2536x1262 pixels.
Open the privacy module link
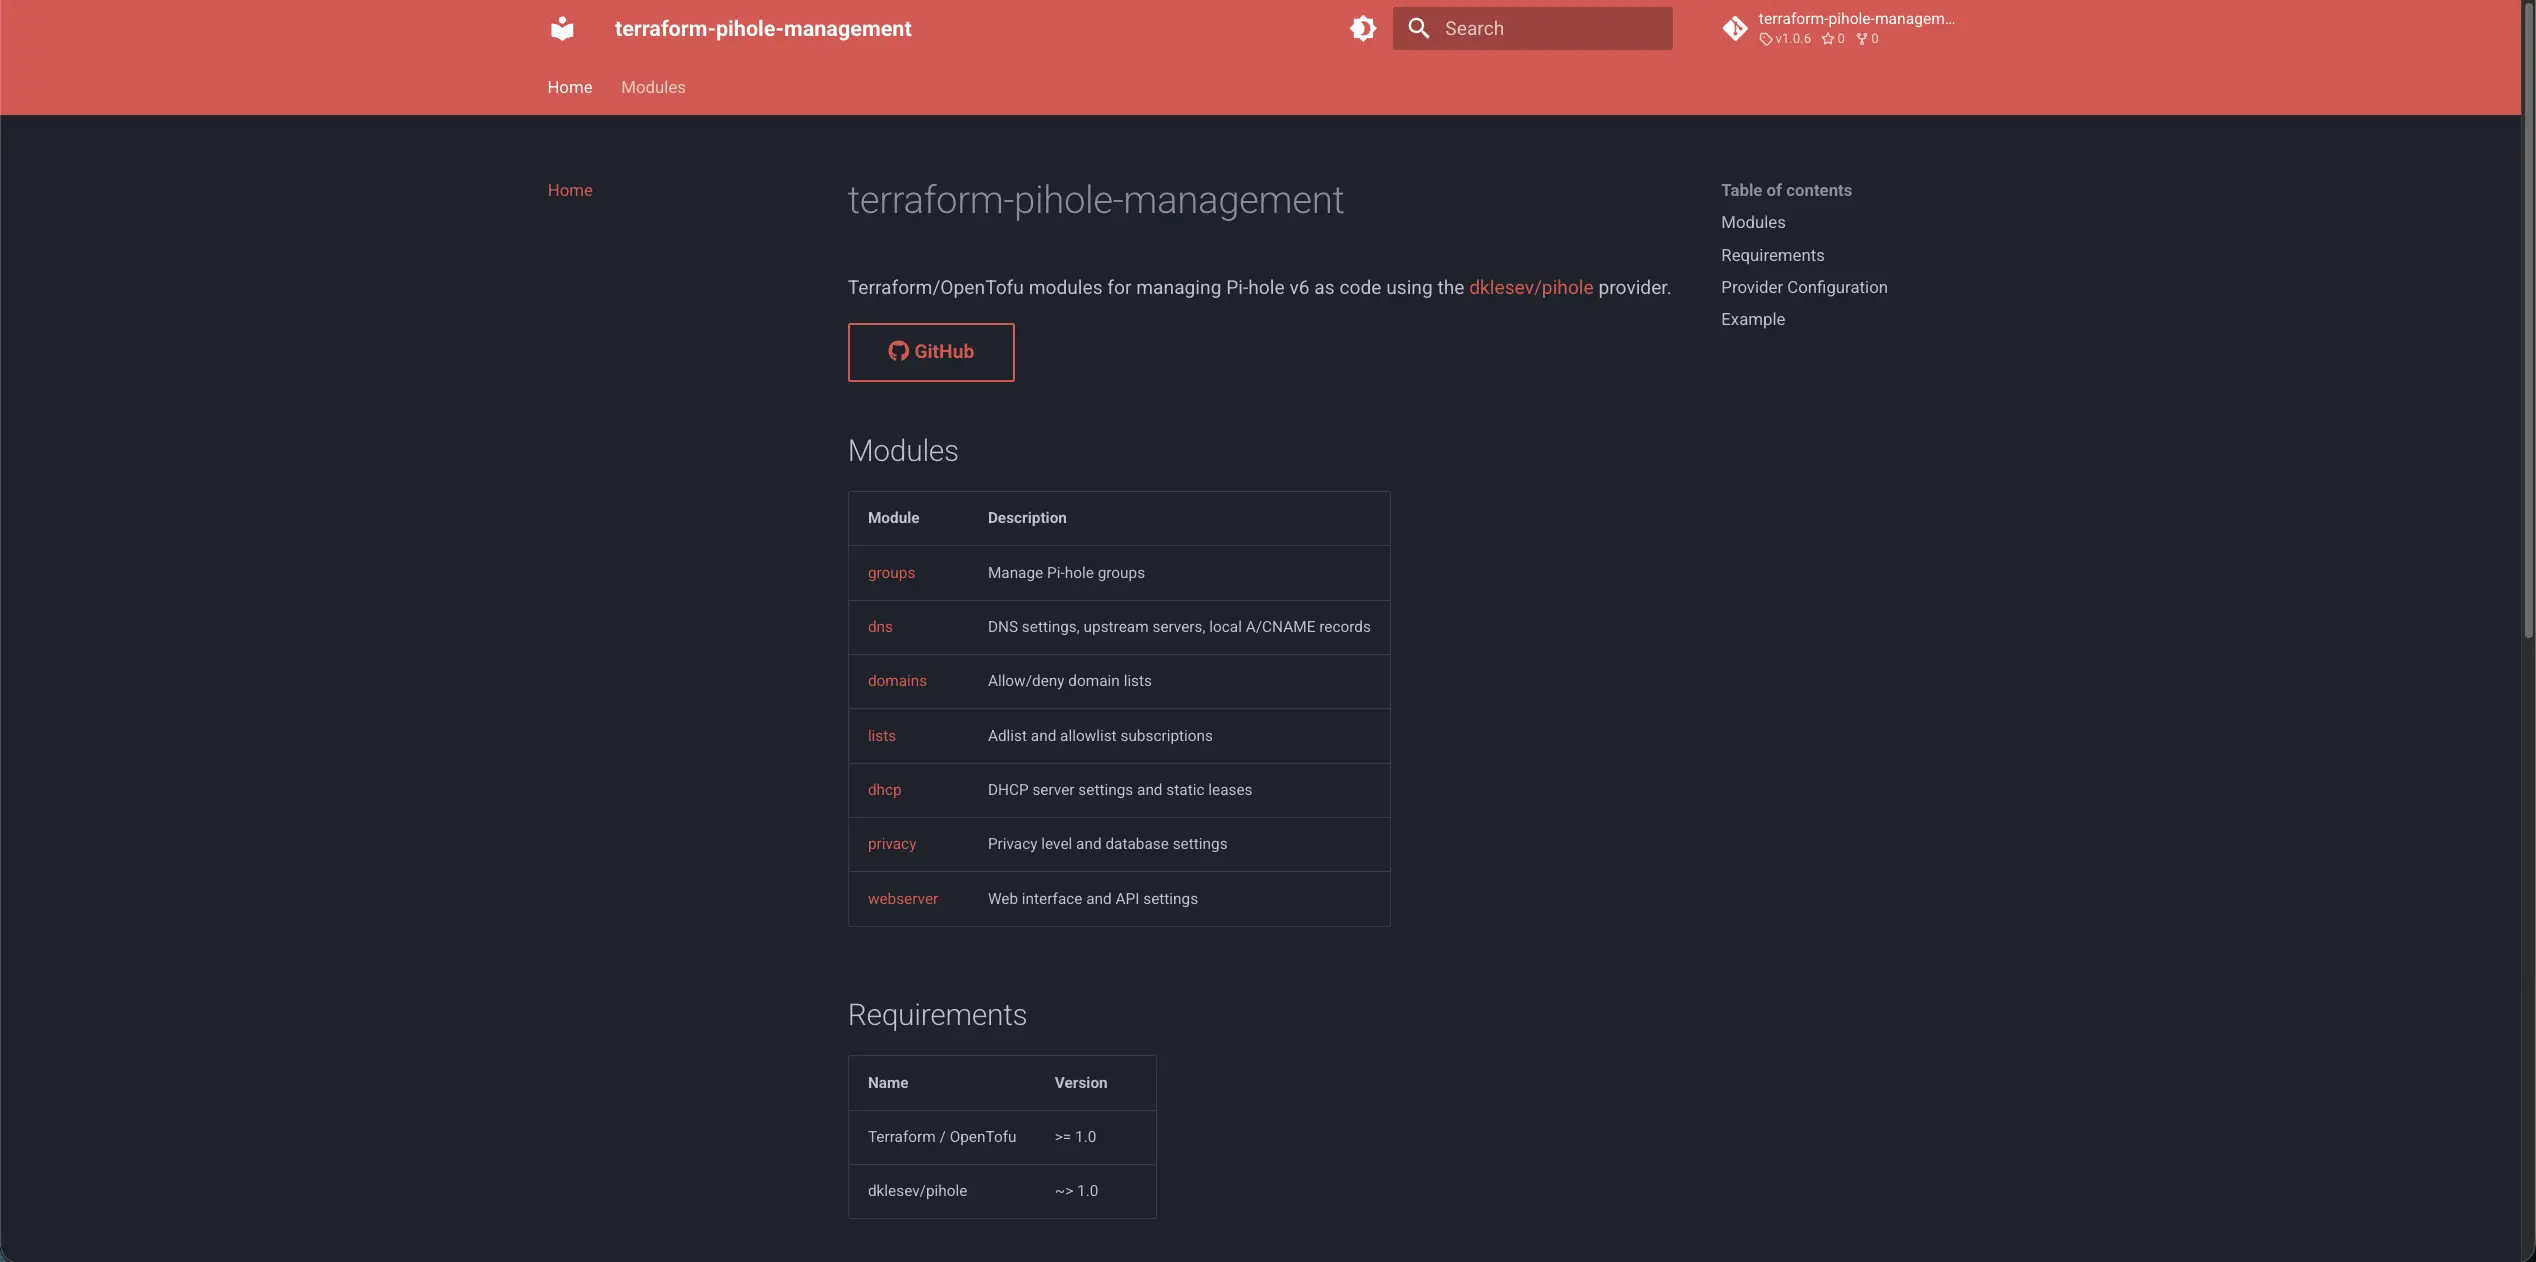[892, 844]
